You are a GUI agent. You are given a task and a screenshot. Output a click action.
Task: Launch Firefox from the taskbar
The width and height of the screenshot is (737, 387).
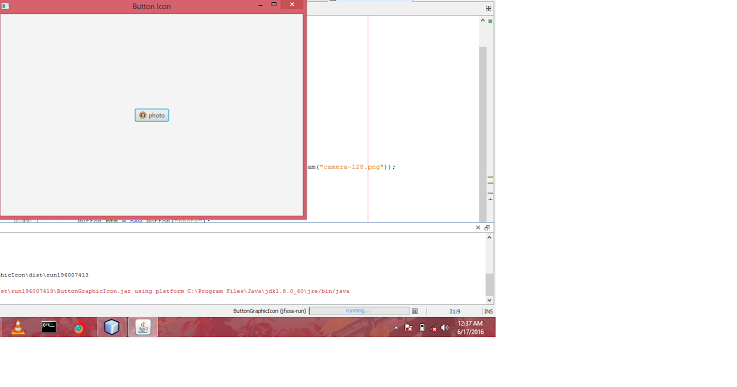coord(78,328)
